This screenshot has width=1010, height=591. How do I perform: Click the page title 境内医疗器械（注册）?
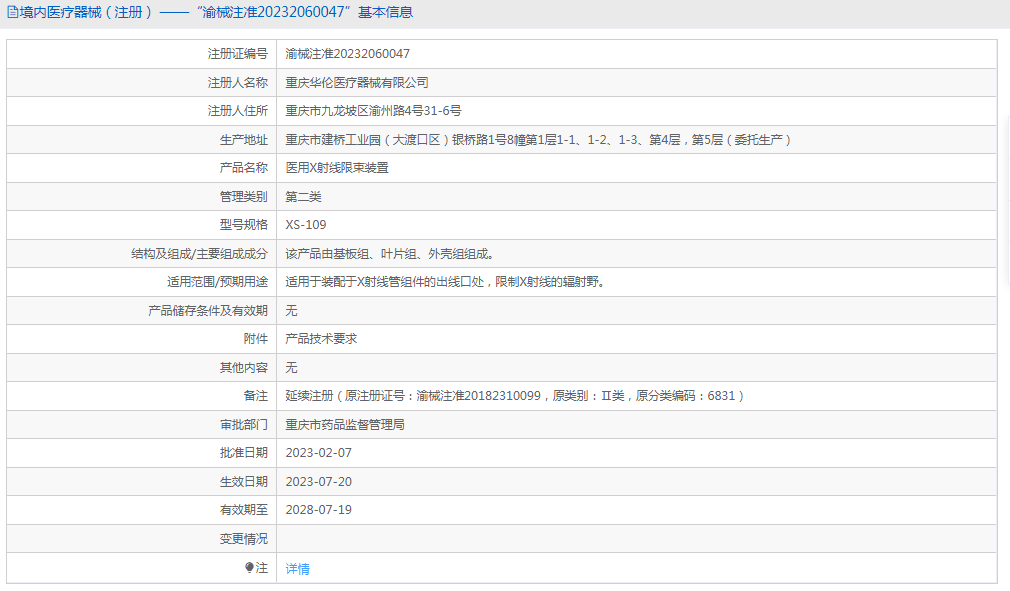pos(86,12)
